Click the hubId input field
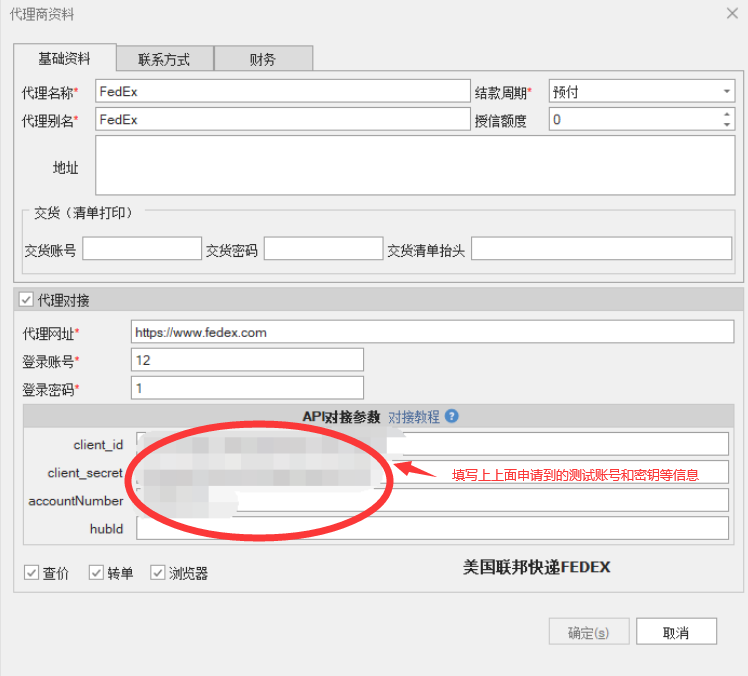The height and width of the screenshot is (676, 748). [432, 528]
